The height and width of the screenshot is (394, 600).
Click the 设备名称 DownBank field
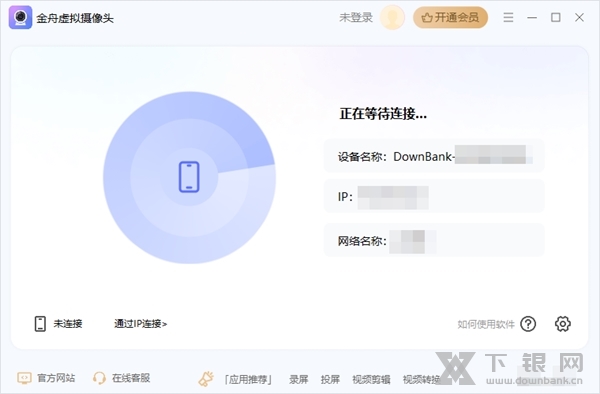[434, 156]
